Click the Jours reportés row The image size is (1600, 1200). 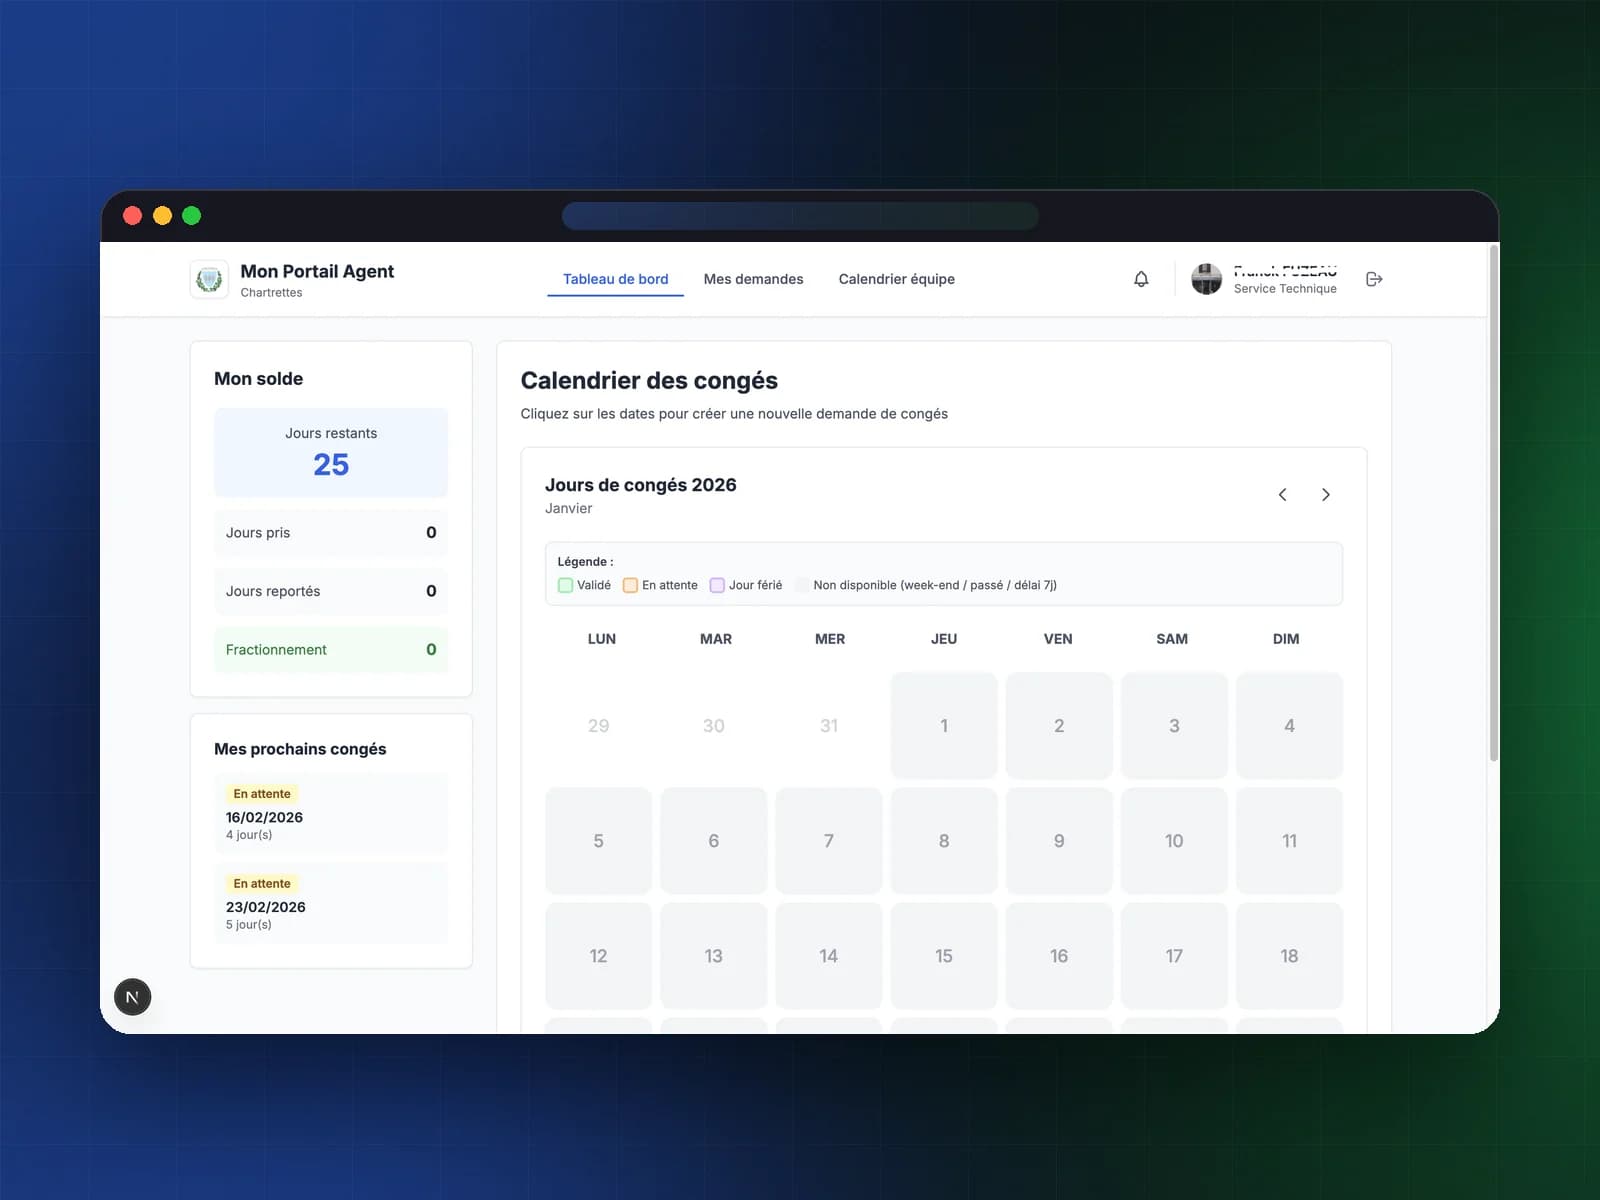tap(331, 591)
